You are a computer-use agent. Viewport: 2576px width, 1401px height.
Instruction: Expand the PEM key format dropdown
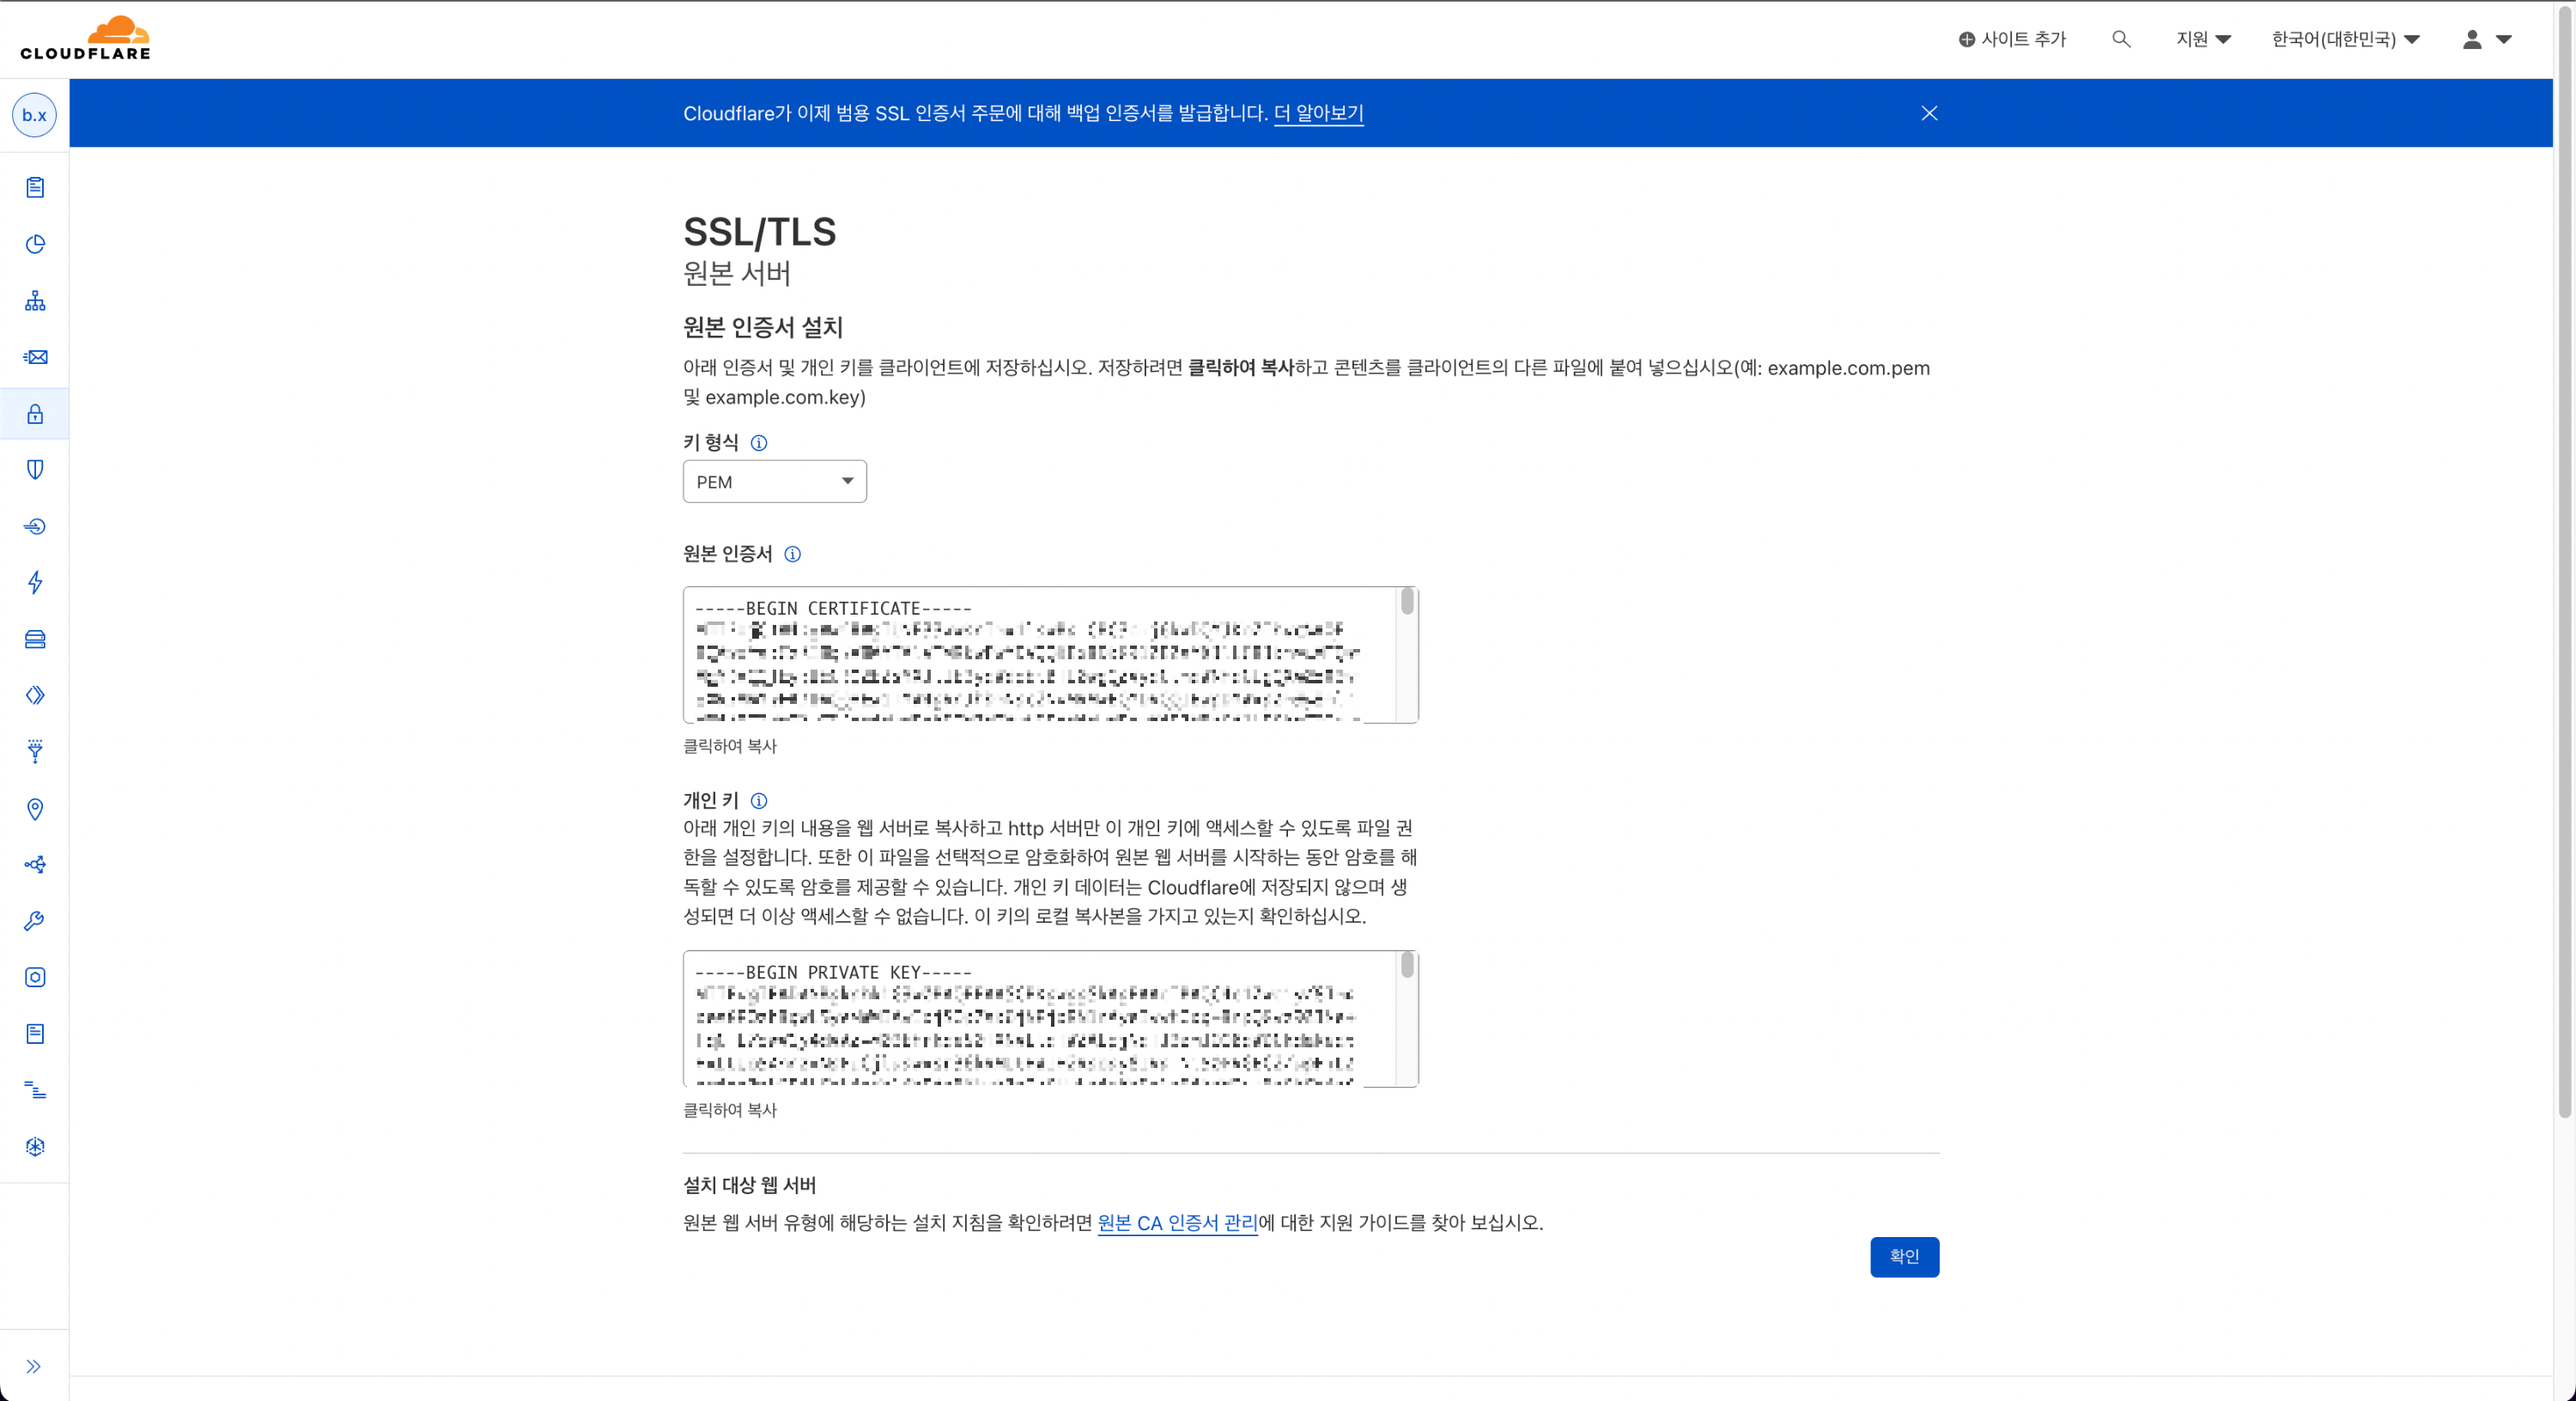click(x=774, y=482)
